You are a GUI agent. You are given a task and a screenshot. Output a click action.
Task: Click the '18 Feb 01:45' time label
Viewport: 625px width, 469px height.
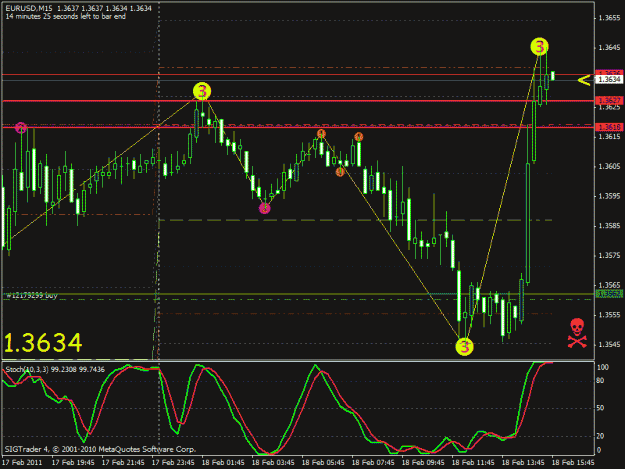[223, 463]
